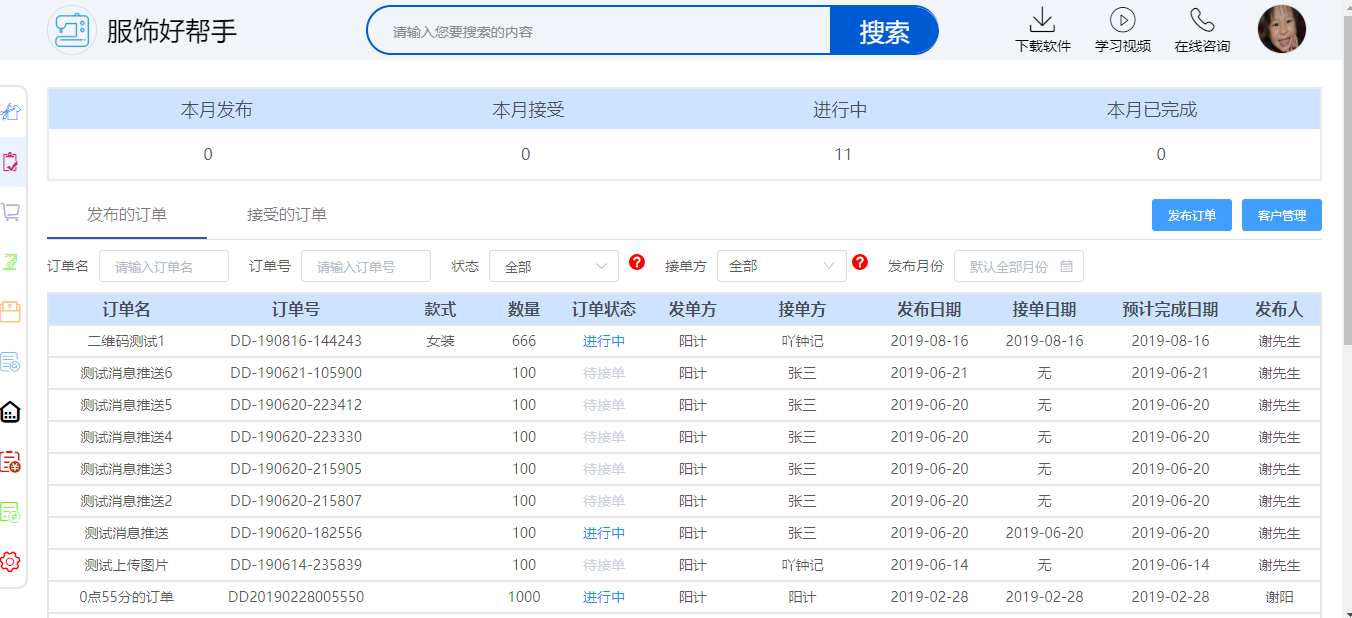Viewport: 1352px width, 618px height.
Task: Click help icon next to 状态 dropdown
Action: (x=637, y=263)
